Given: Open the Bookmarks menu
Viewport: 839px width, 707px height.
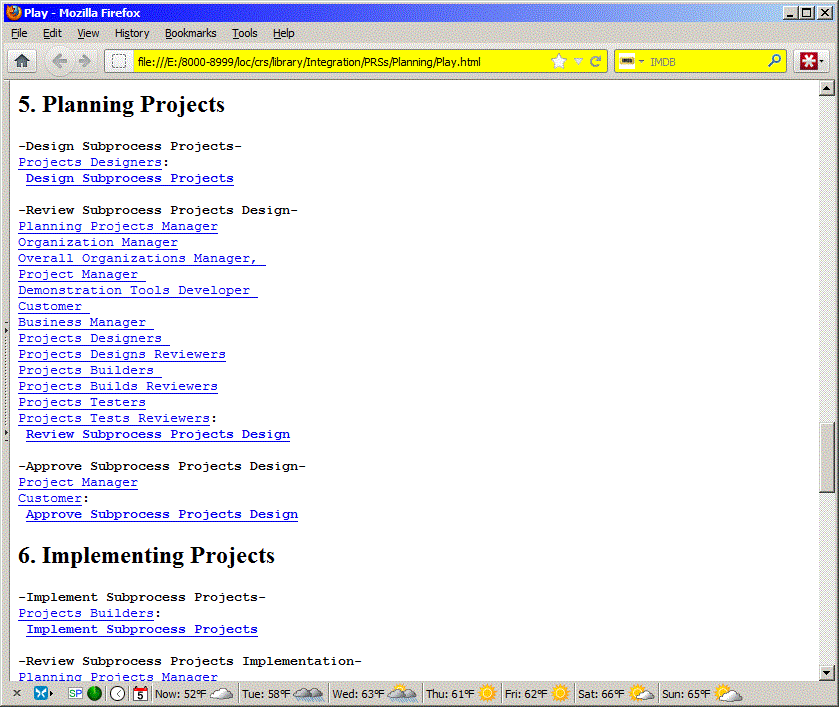Looking at the screenshot, I should [190, 33].
